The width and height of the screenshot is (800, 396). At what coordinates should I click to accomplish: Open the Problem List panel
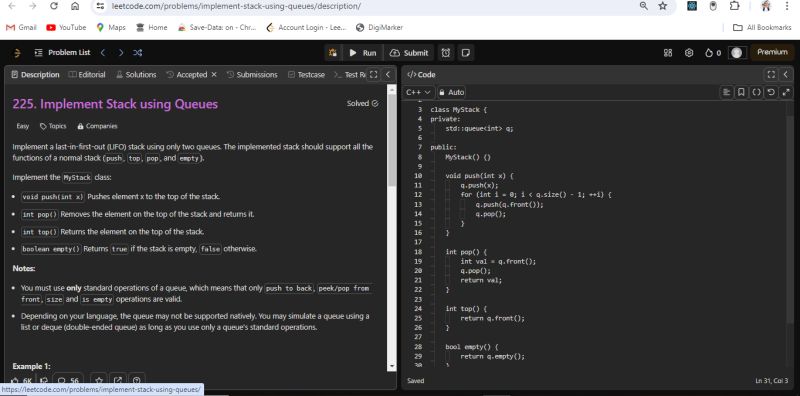pos(62,53)
